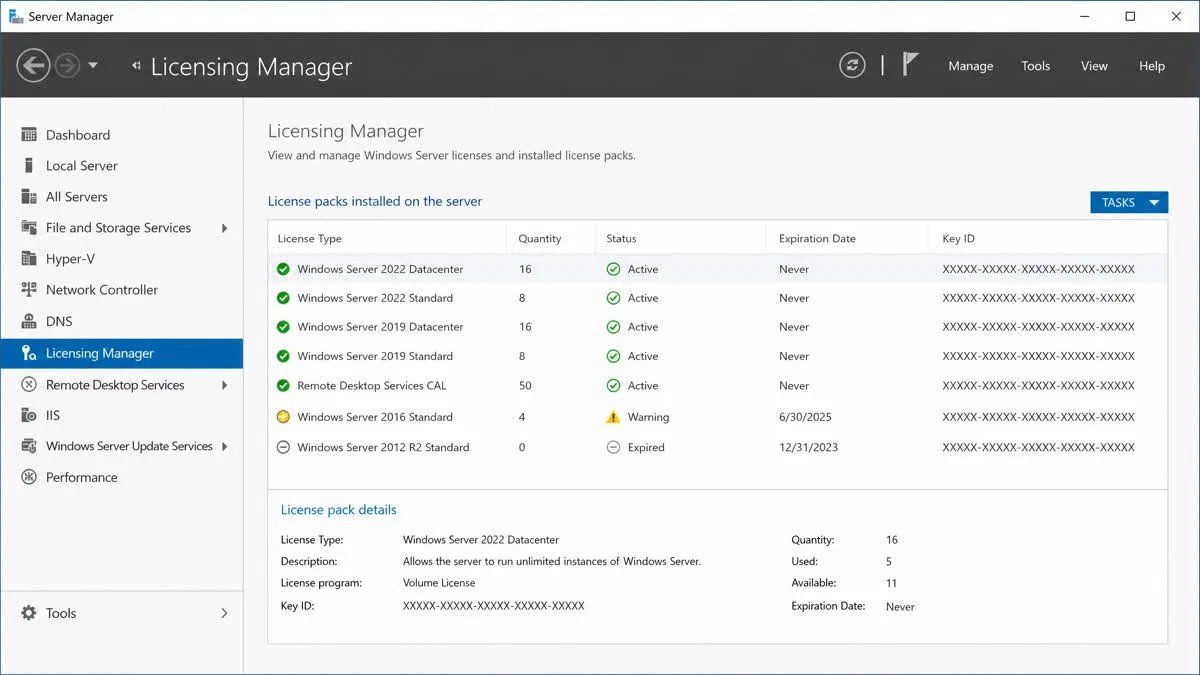Click the Hyper-V icon

[x=29, y=259]
